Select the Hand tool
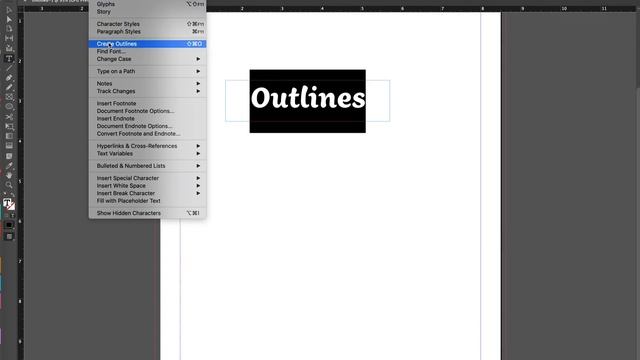This screenshot has height=360, width=640. click(x=9, y=176)
